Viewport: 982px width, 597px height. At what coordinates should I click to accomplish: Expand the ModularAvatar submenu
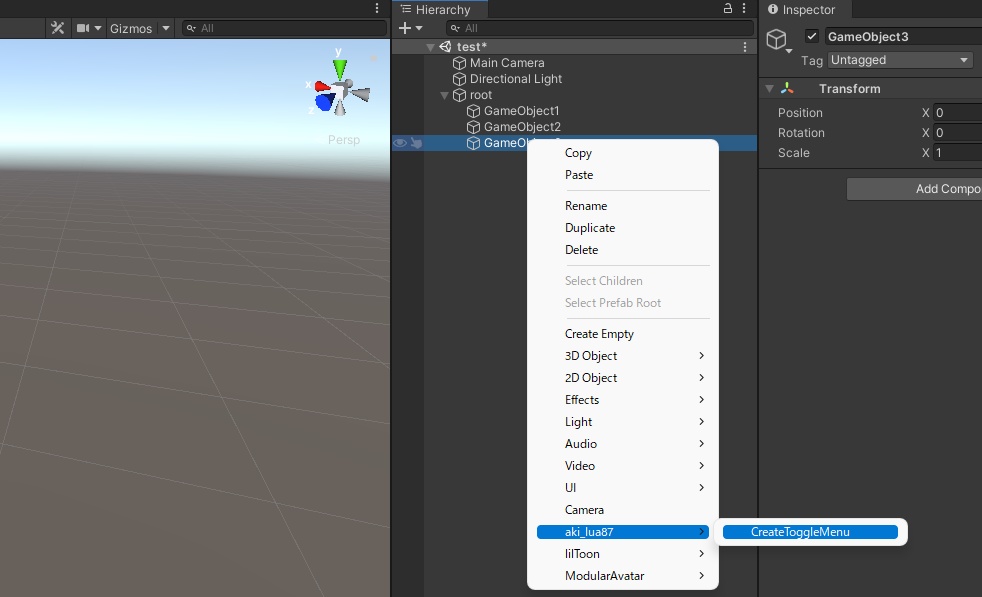pos(623,576)
